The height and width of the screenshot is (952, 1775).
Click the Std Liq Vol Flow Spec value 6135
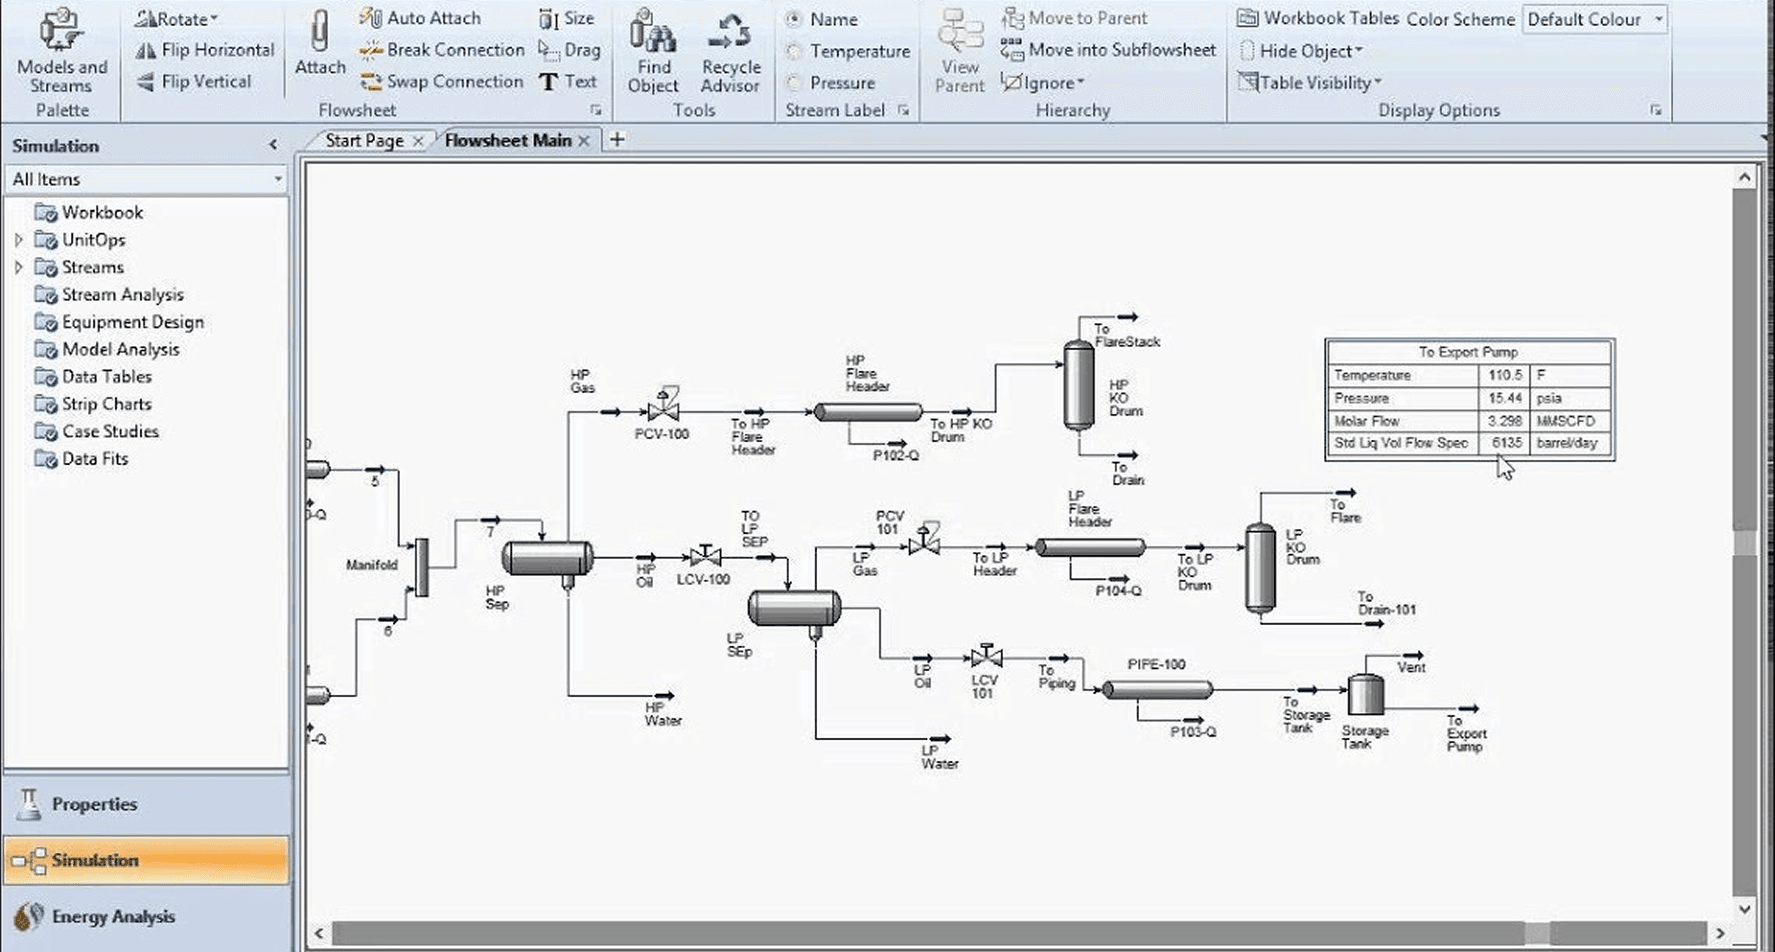pos(1506,443)
